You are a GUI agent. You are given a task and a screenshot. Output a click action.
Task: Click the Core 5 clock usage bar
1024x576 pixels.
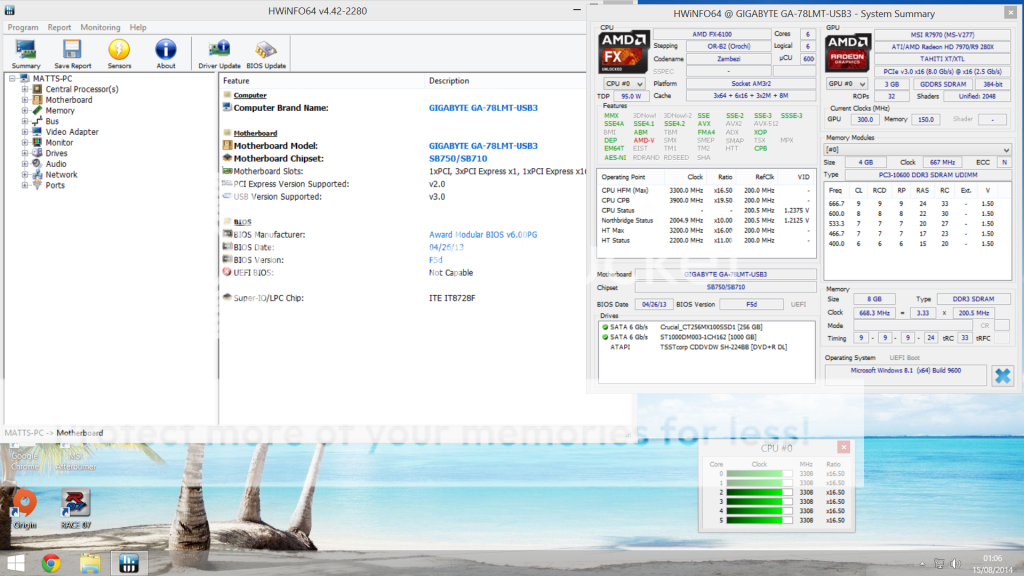click(x=759, y=520)
